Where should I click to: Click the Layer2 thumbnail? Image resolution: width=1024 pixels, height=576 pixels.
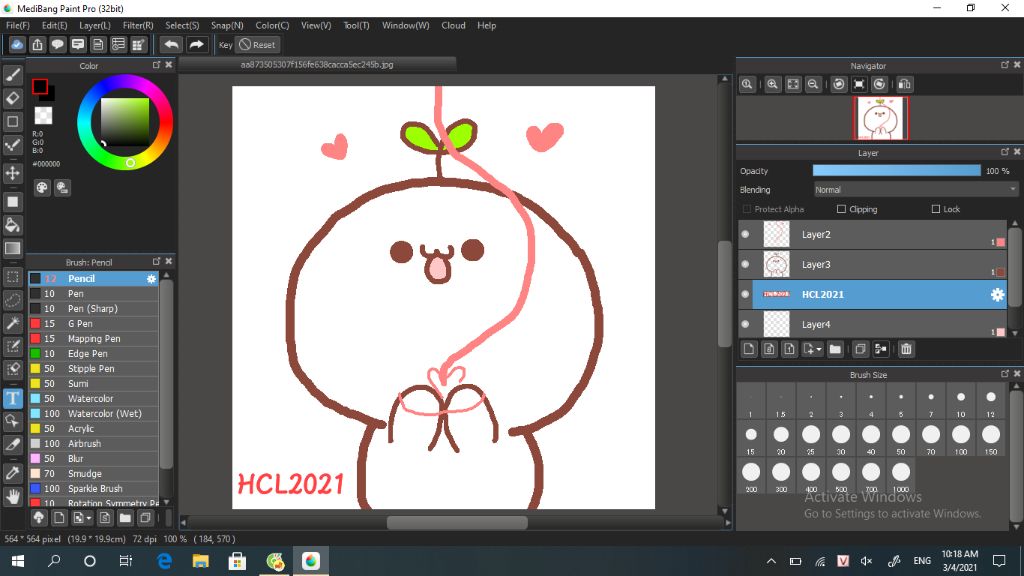[x=776, y=234]
